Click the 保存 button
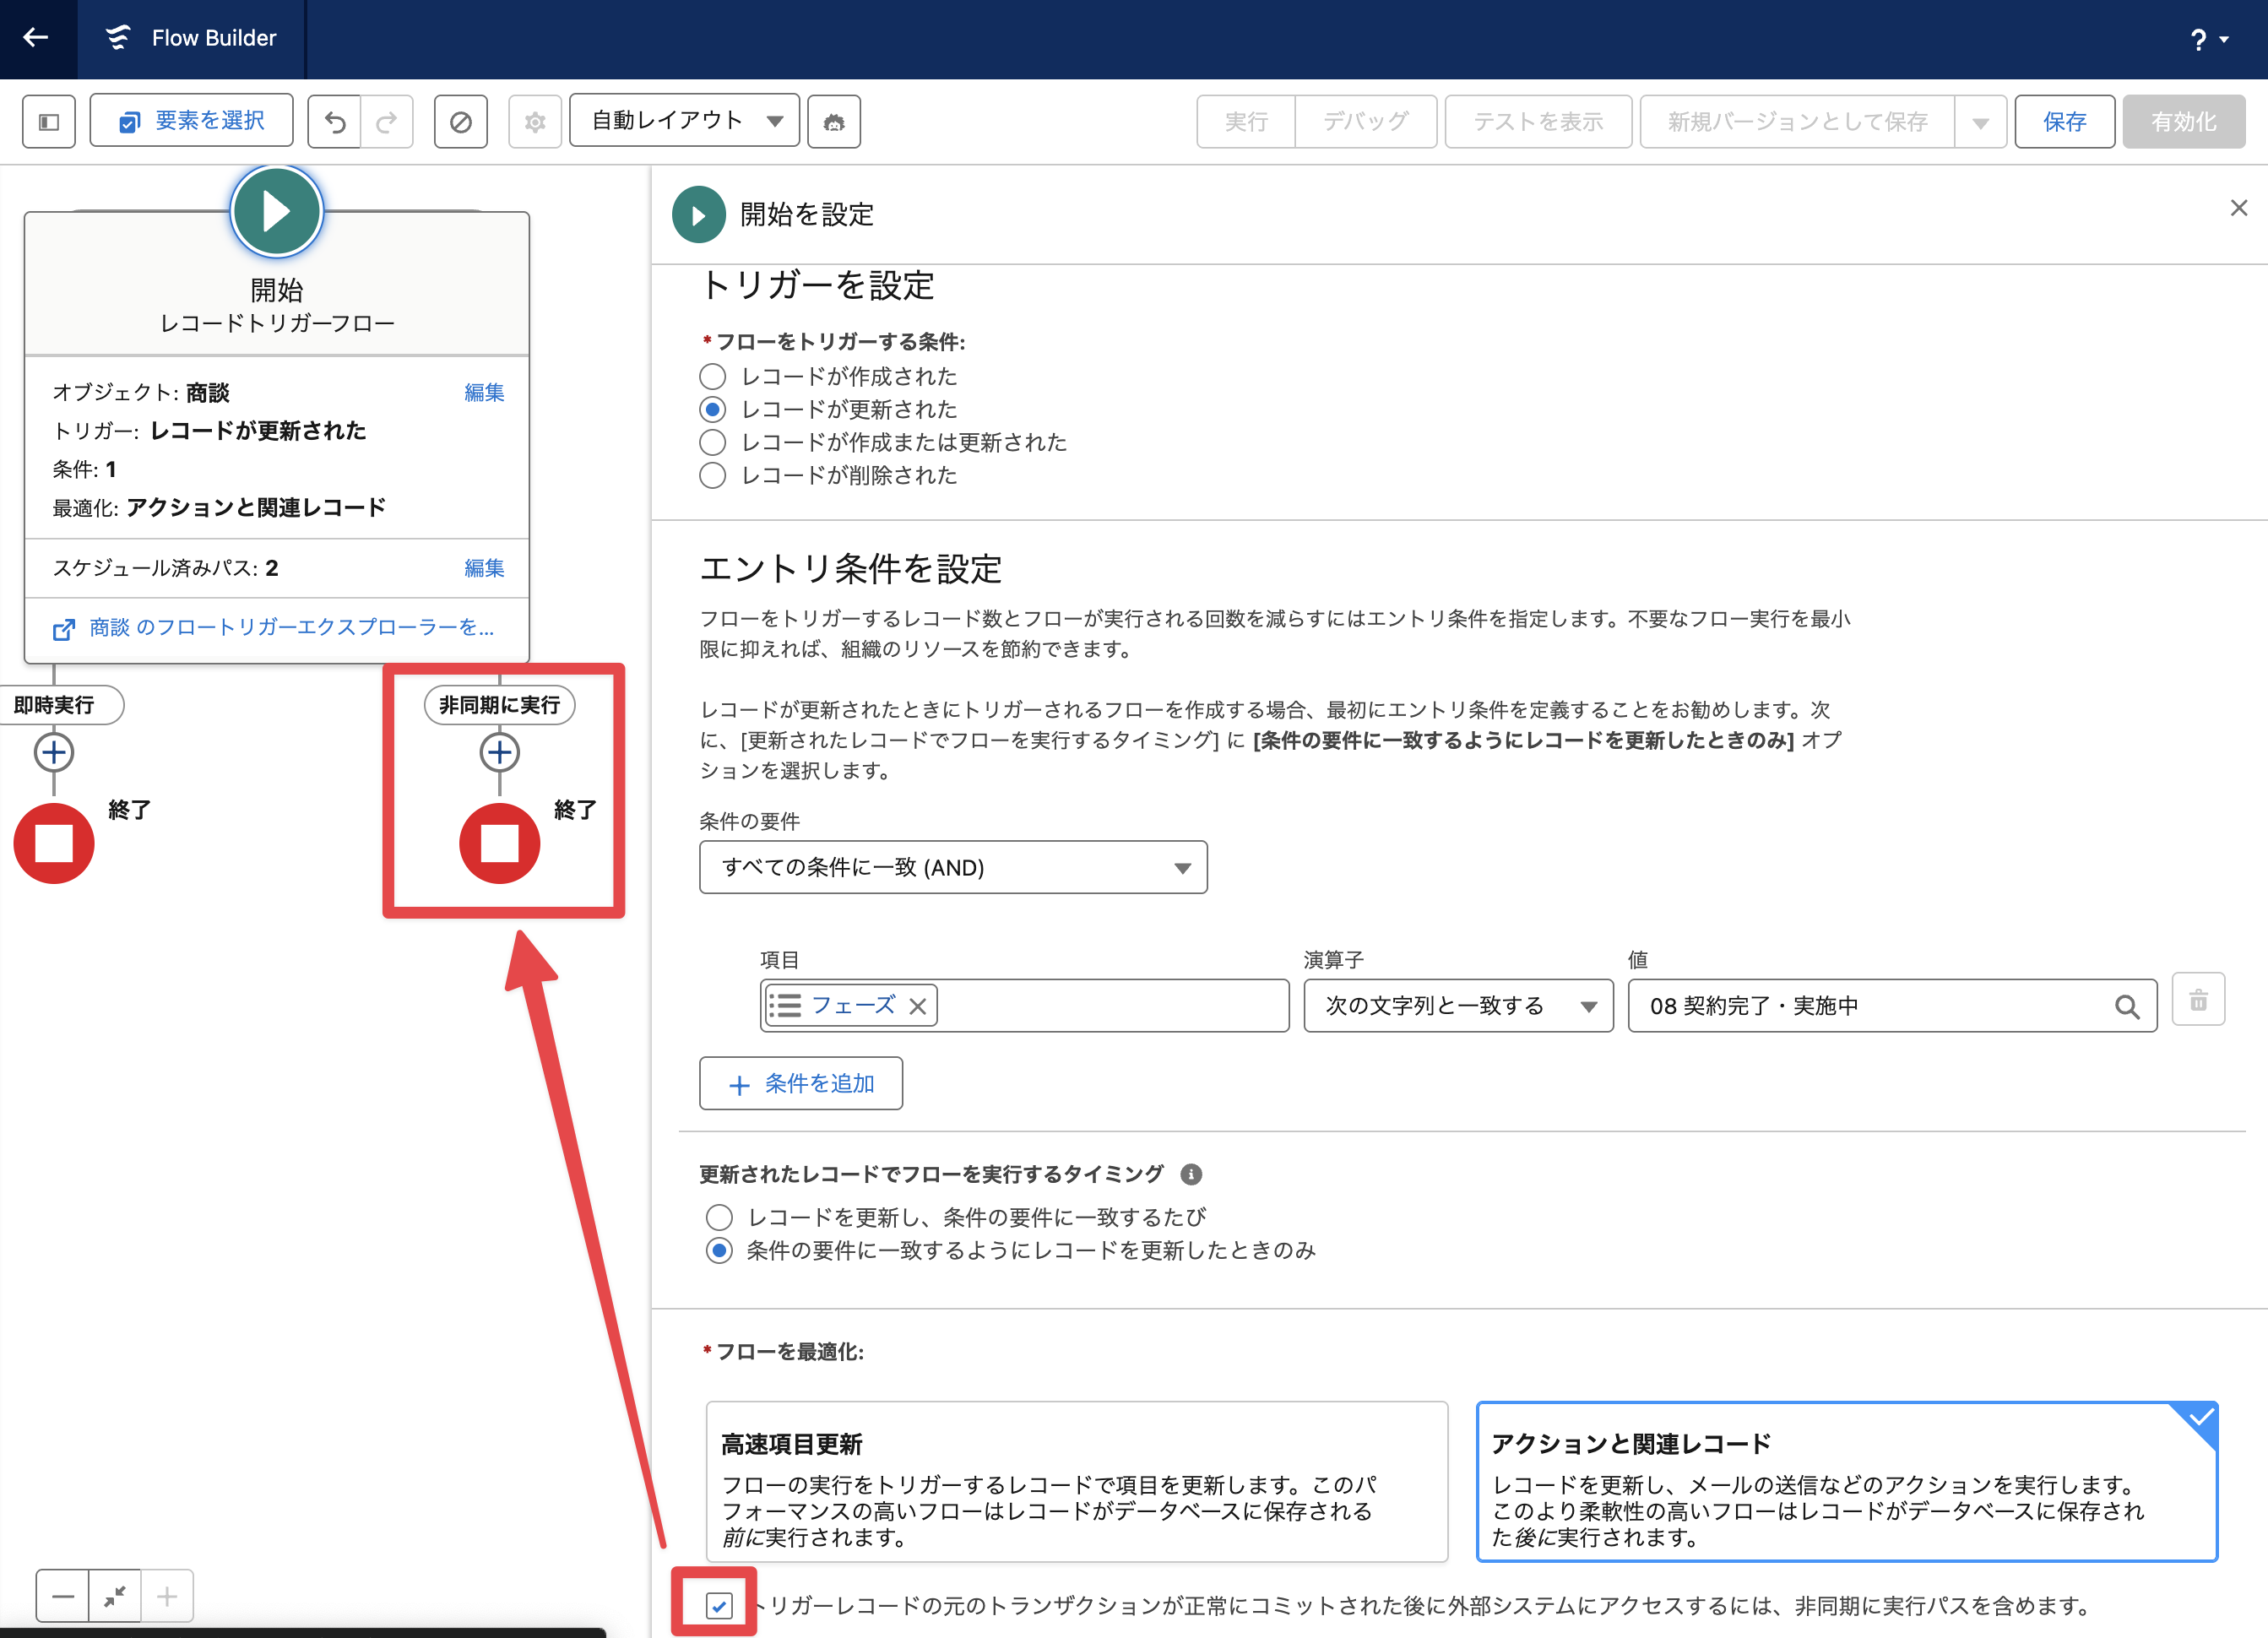Viewport: 2268px width, 1638px height. tap(2064, 122)
